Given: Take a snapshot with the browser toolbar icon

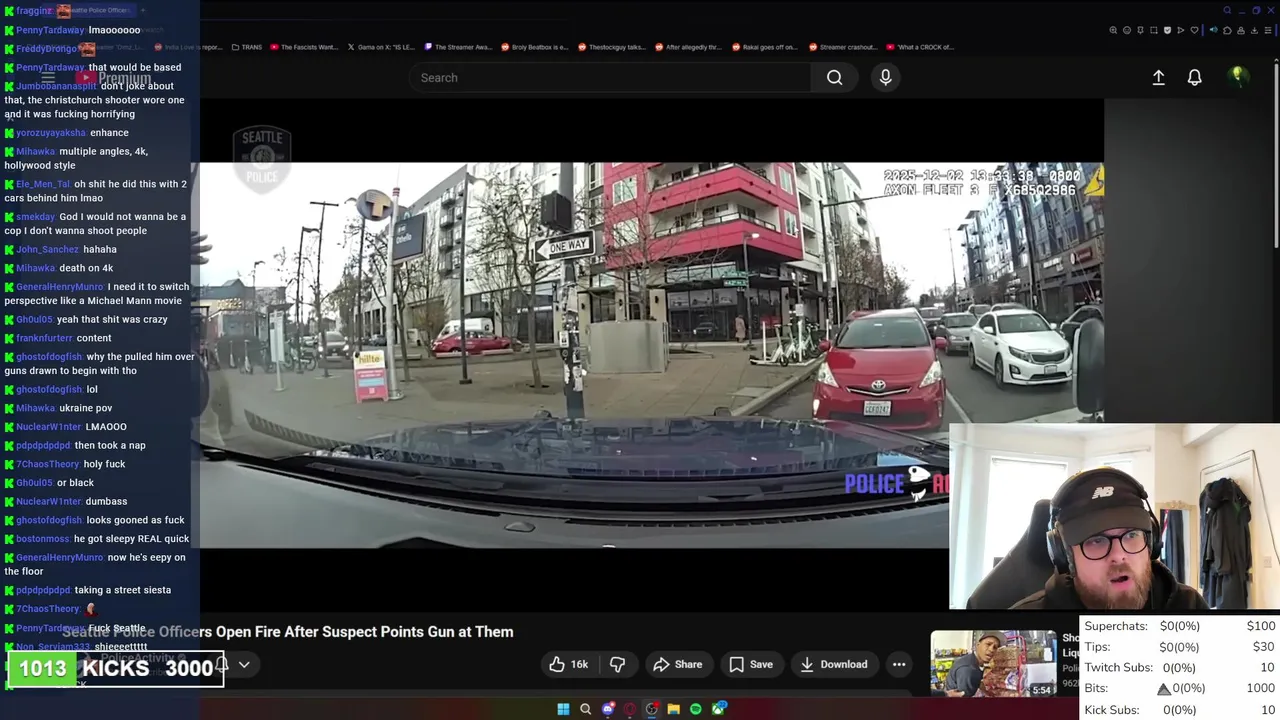Looking at the screenshot, I should (1154, 30).
